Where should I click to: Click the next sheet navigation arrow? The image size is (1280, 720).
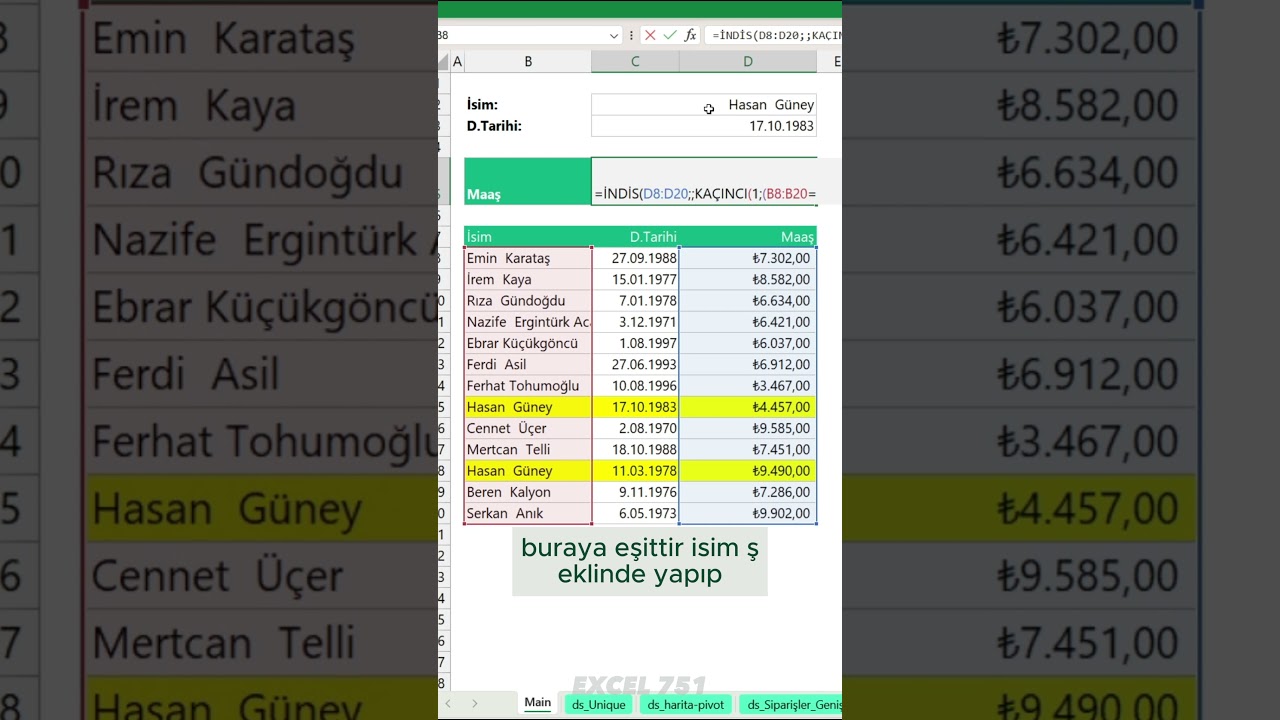[474, 704]
